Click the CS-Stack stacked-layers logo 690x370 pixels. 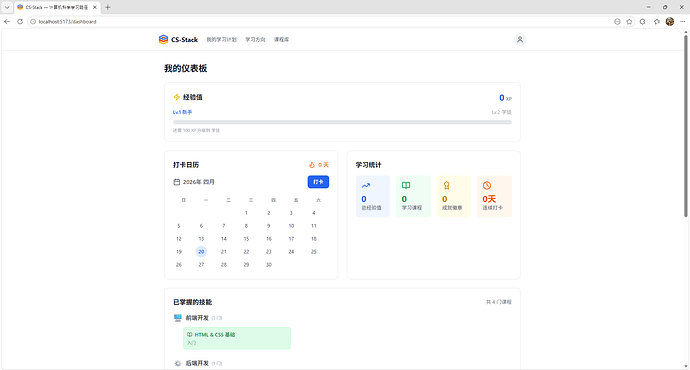(163, 40)
